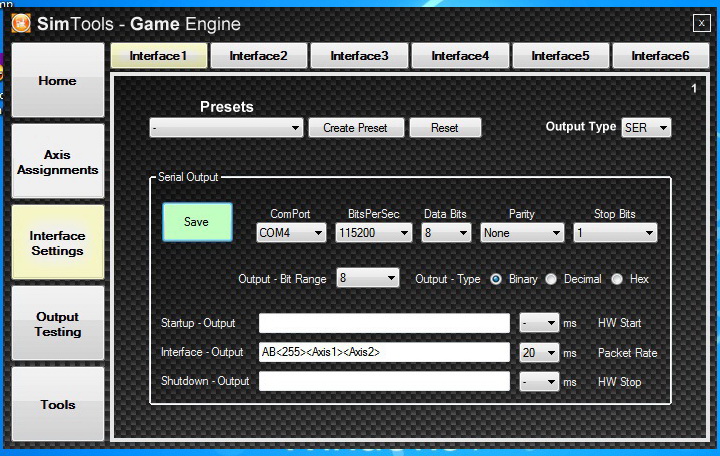Open the Output Type SER dropdown
Viewport: 720px width, 456px height.
click(646, 128)
